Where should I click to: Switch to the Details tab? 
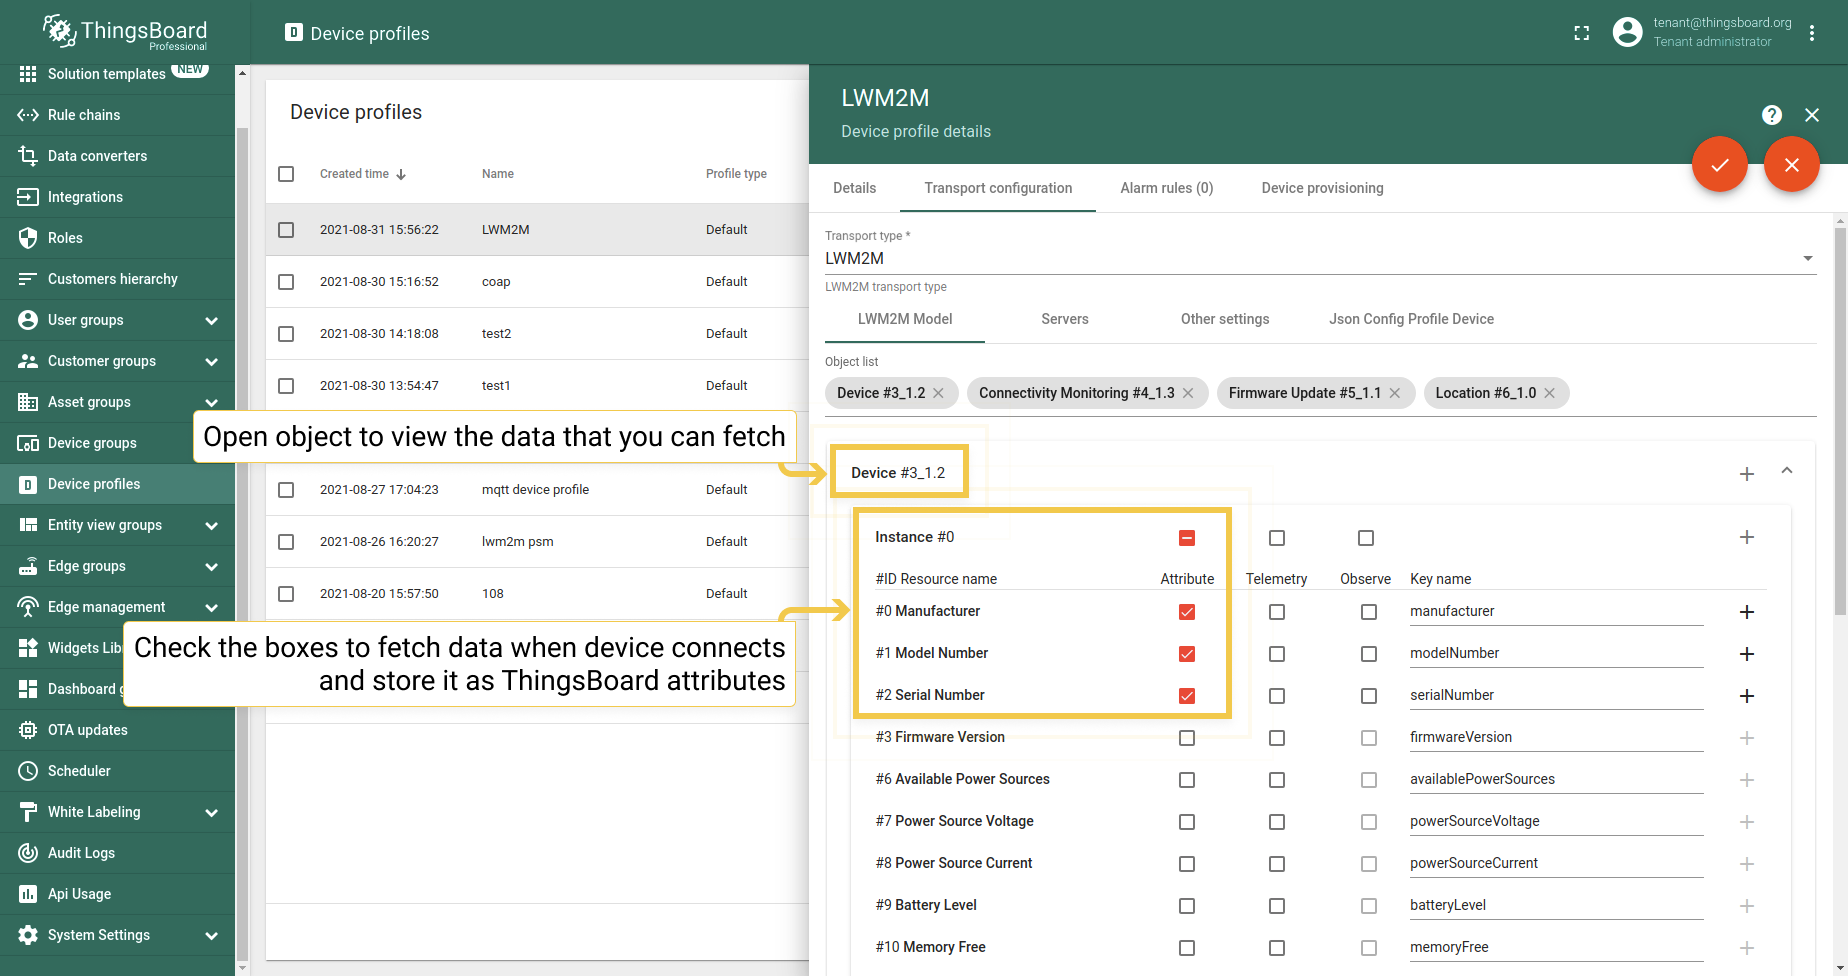point(854,188)
